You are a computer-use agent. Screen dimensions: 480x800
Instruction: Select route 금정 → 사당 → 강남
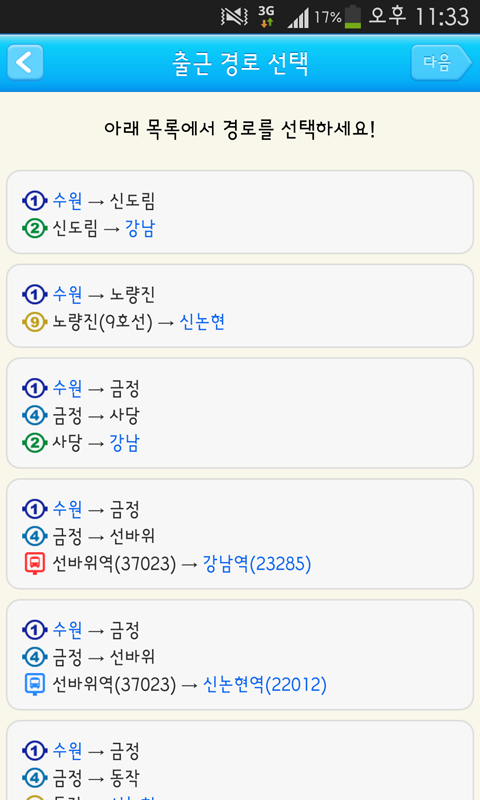(240, 413)
